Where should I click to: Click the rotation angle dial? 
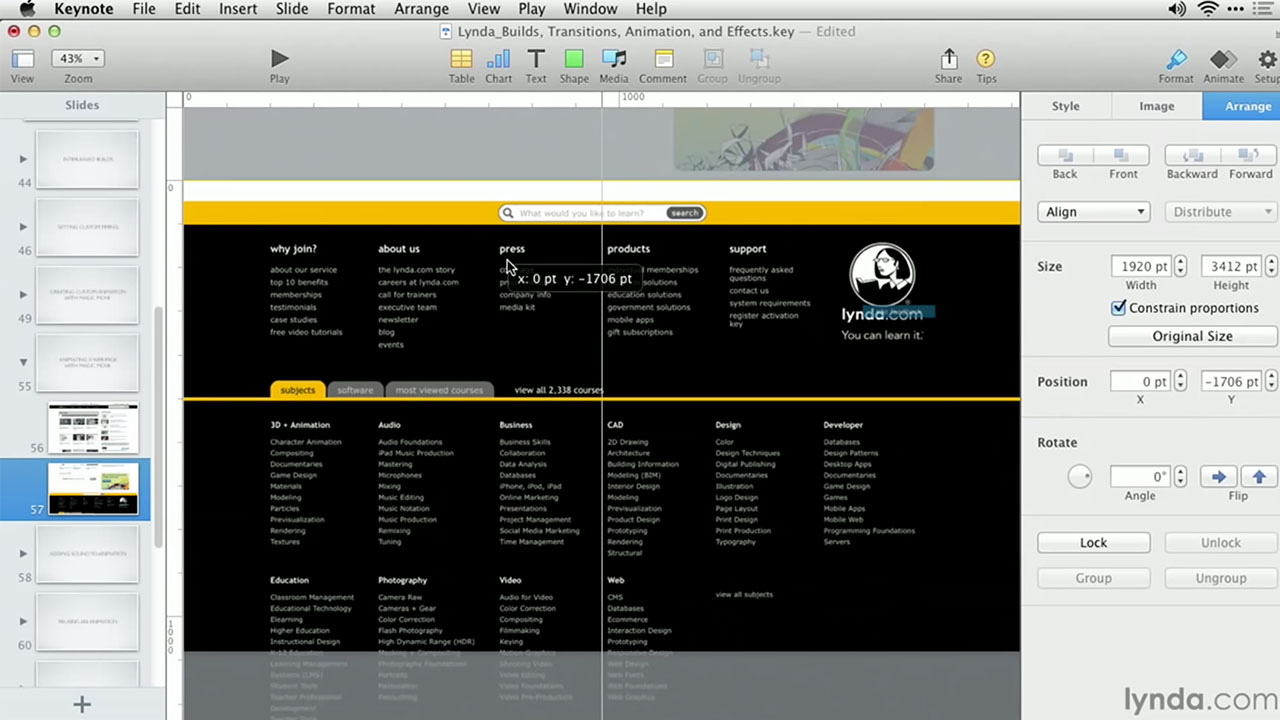(1080, 477)
